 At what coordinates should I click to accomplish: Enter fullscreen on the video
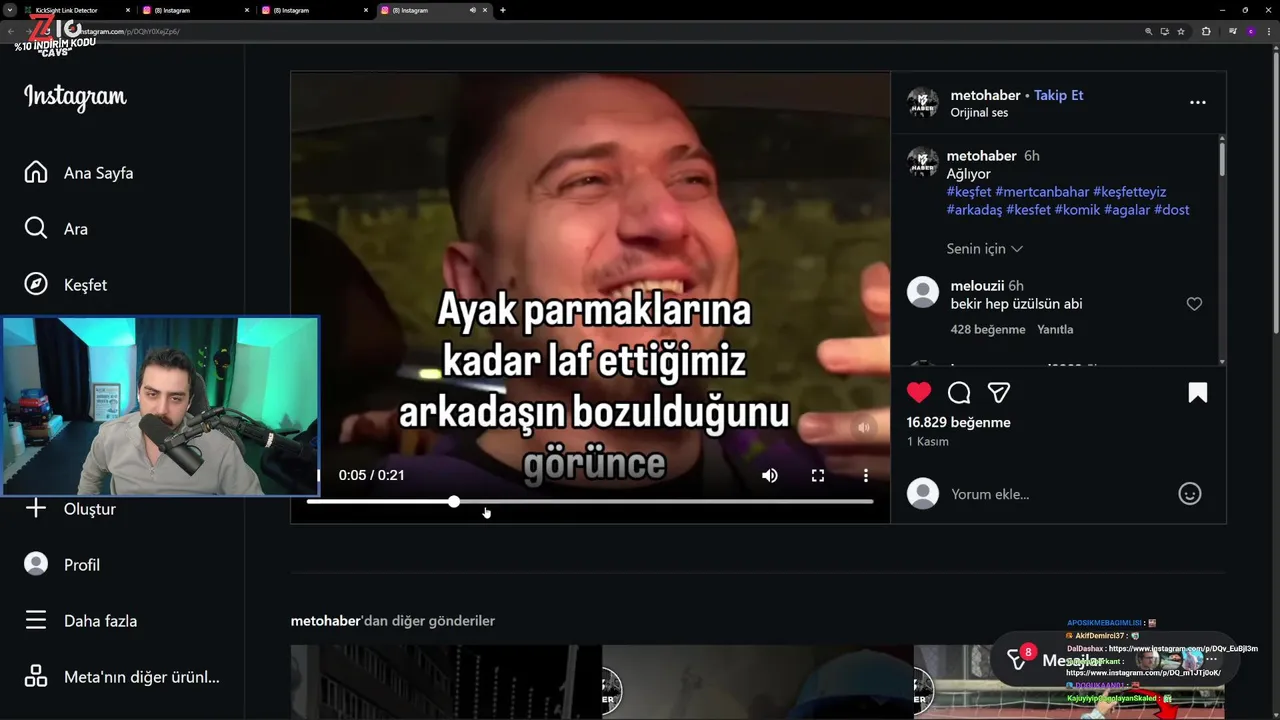pos(818,476)
